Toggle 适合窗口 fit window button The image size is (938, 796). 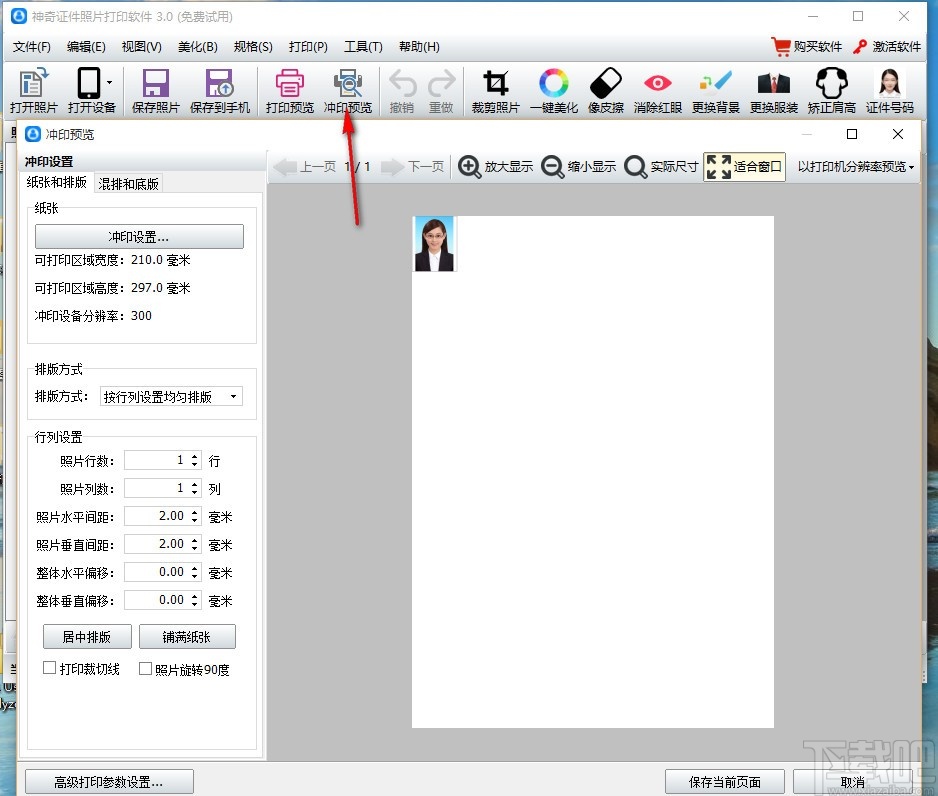pyautogui.click(x=744, y=166)
